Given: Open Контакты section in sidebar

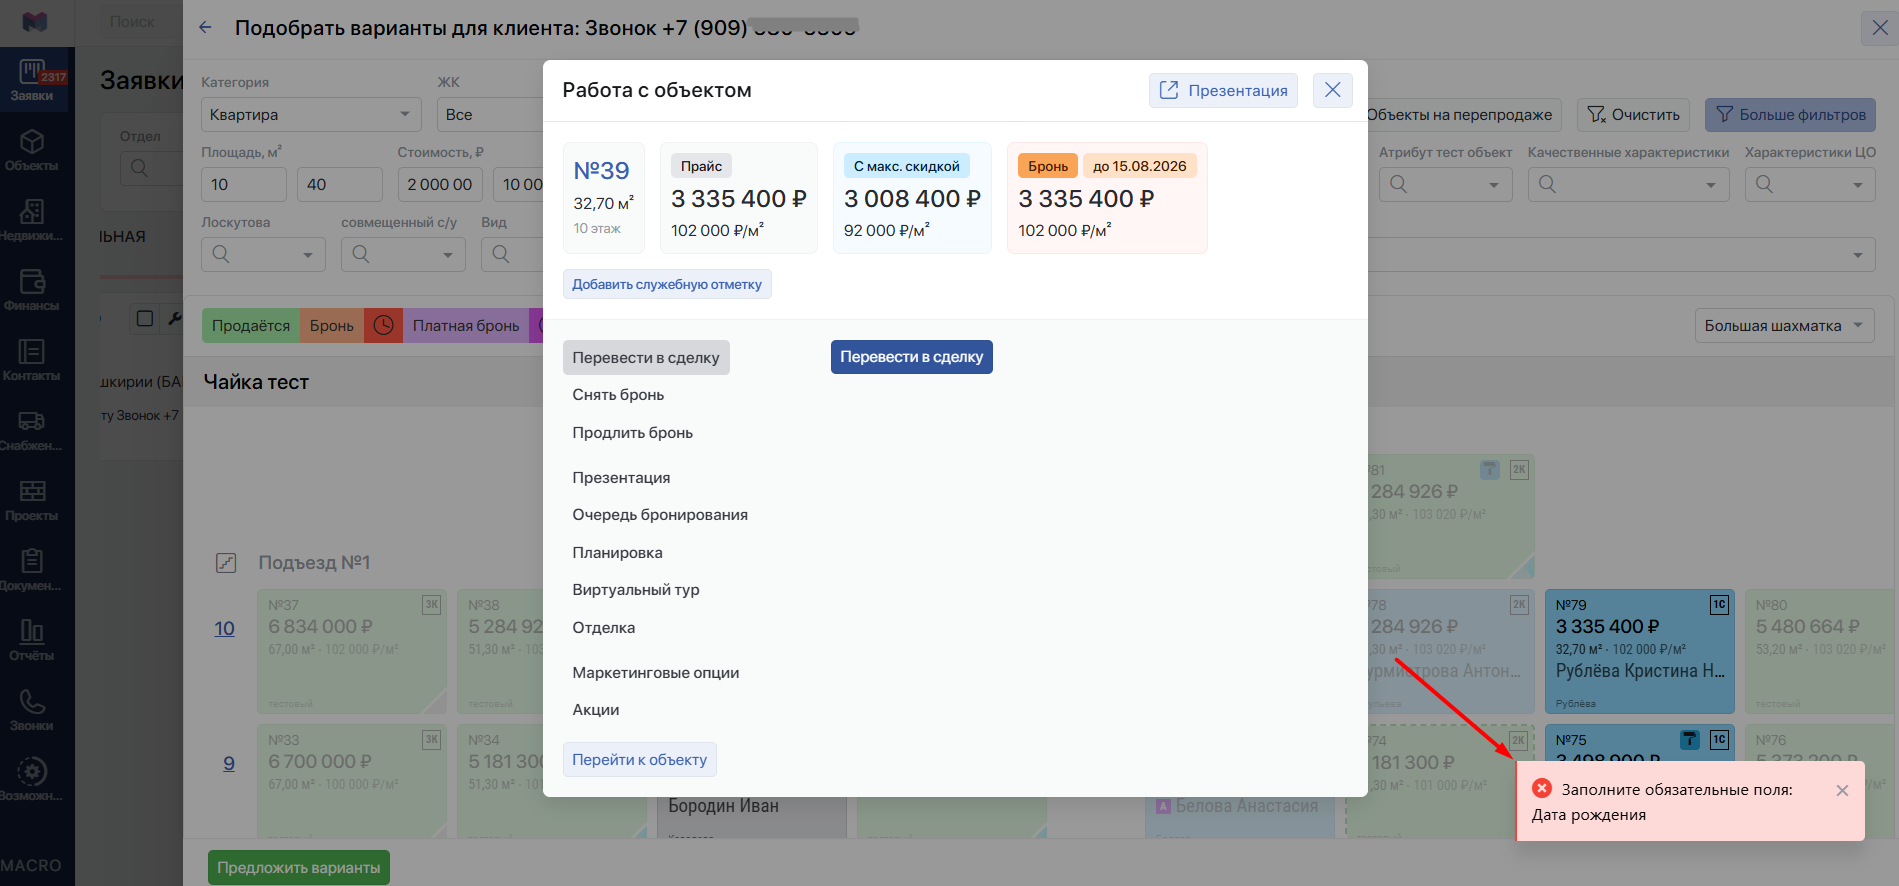Looking at the screenshot, I should tap(33, 360).
